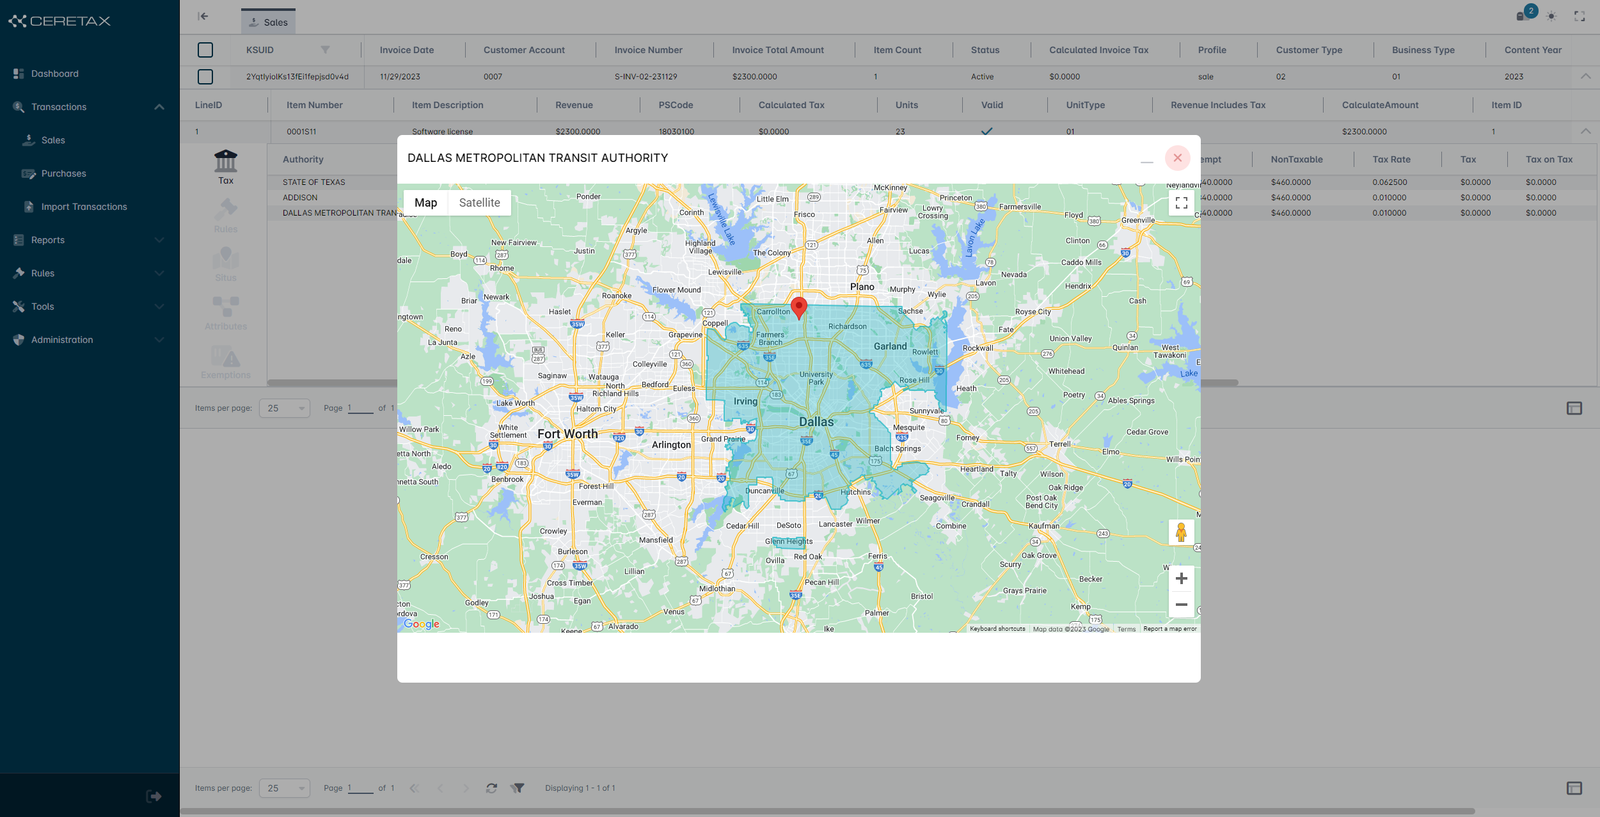1600x817 pixels.
Task: Open column layout icon in upper pager
Action: (x=1574, y=408)
